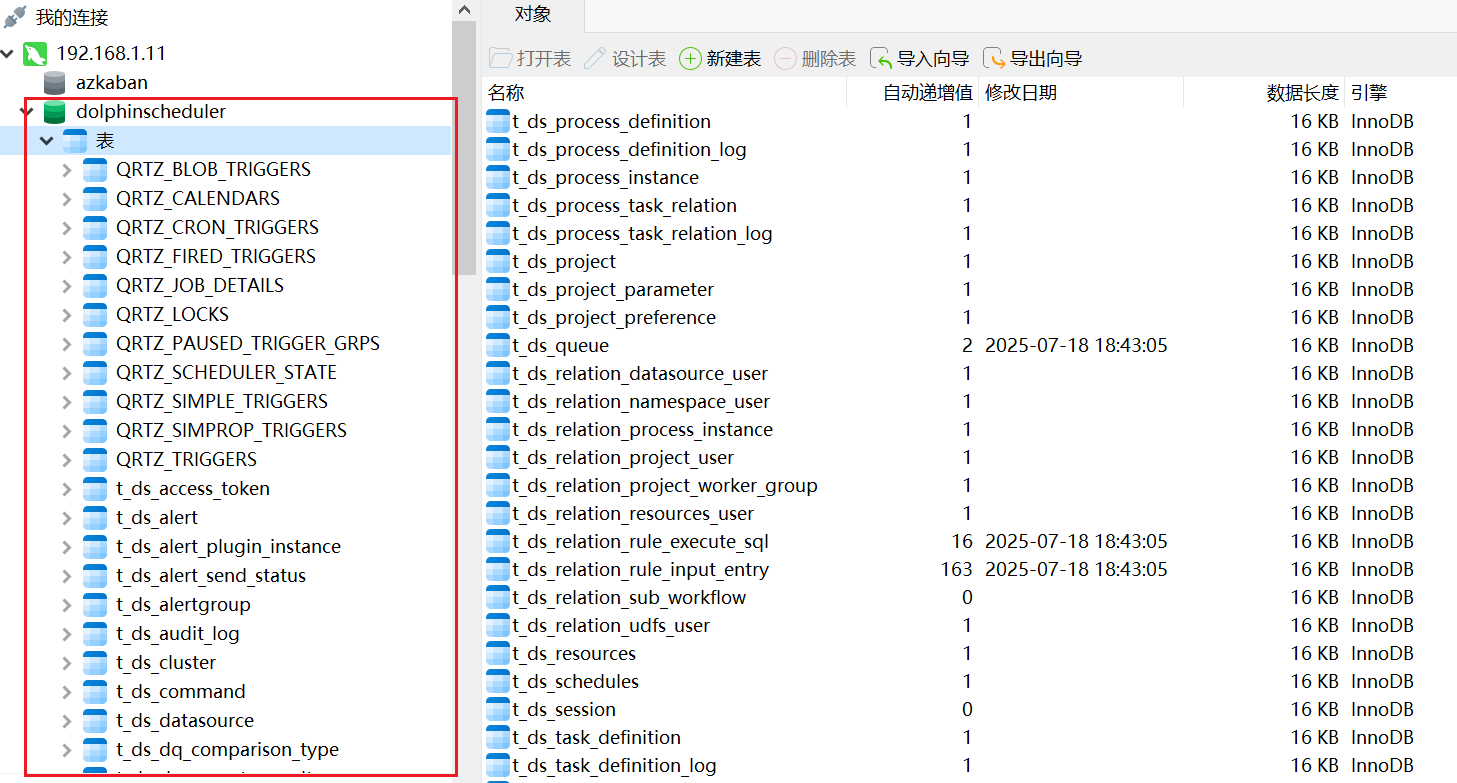Click the 删除表 button

click(x=815, y=59)
